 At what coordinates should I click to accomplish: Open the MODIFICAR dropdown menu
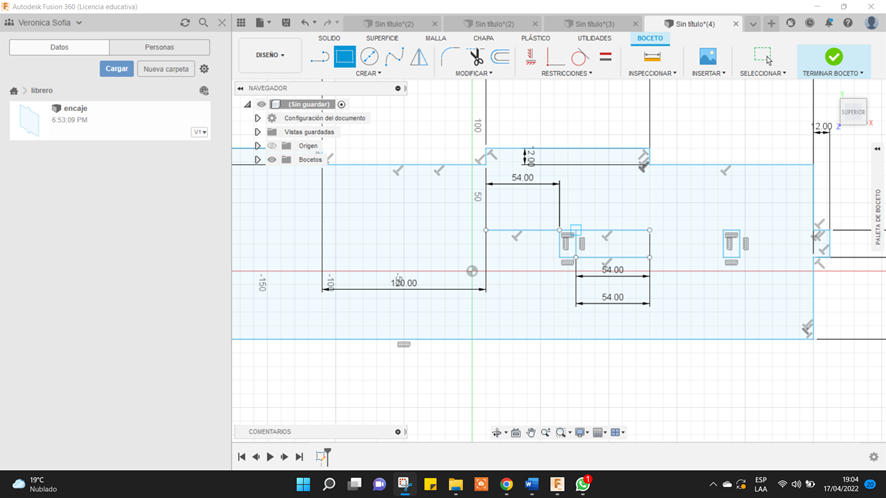point(474,73)
